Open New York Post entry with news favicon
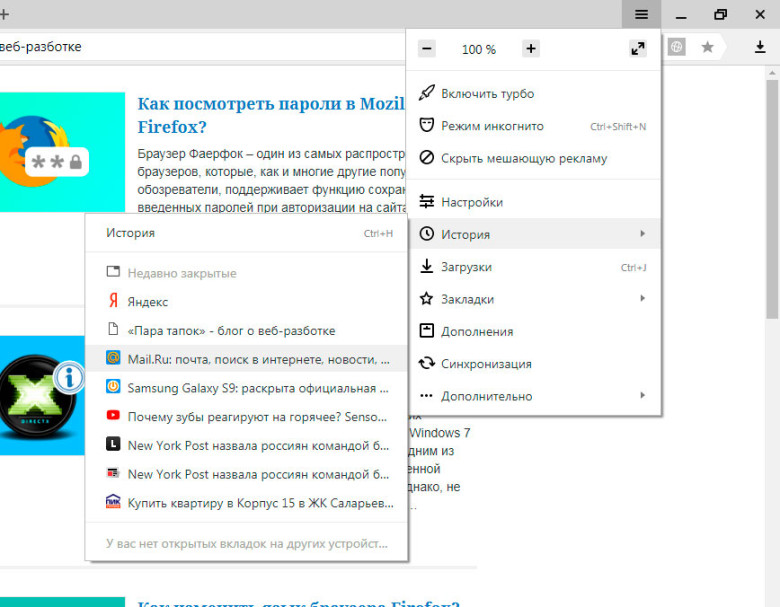 (246, 474)
